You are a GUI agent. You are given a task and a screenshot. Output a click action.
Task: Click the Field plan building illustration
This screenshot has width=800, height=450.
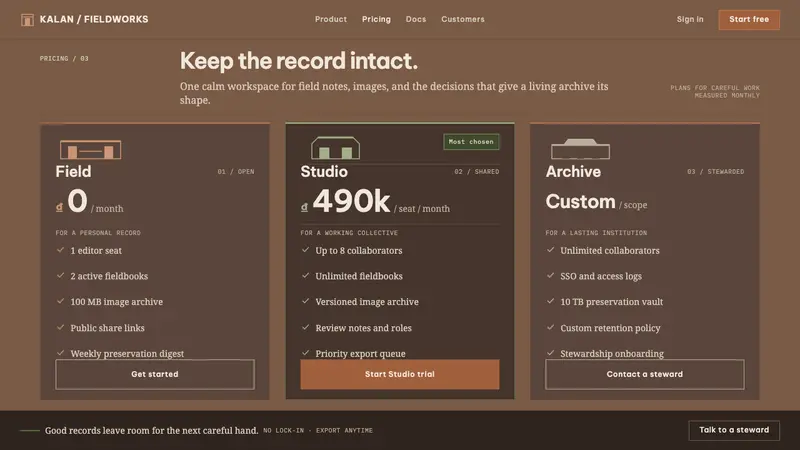coord(90,149)
